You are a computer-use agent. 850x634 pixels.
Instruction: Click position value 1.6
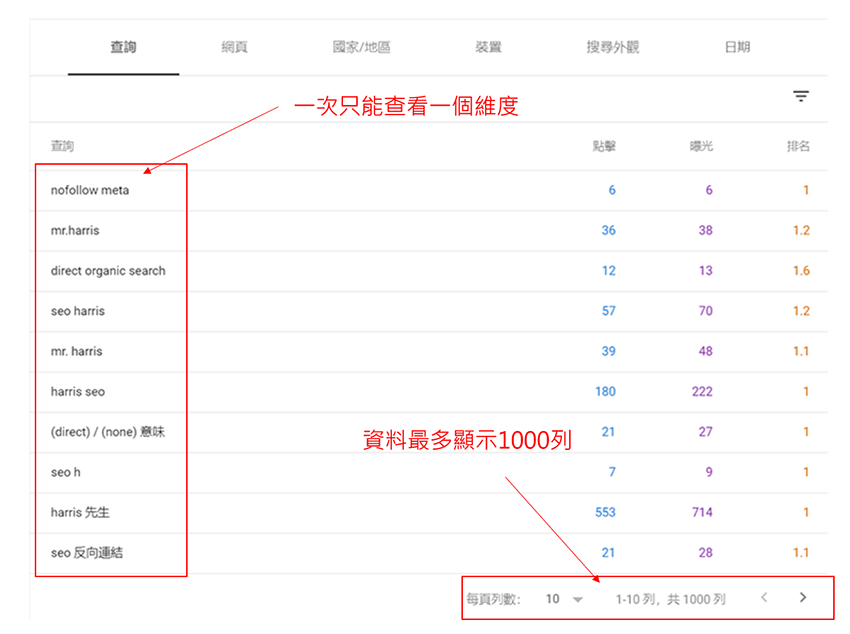tap(801, 271)
